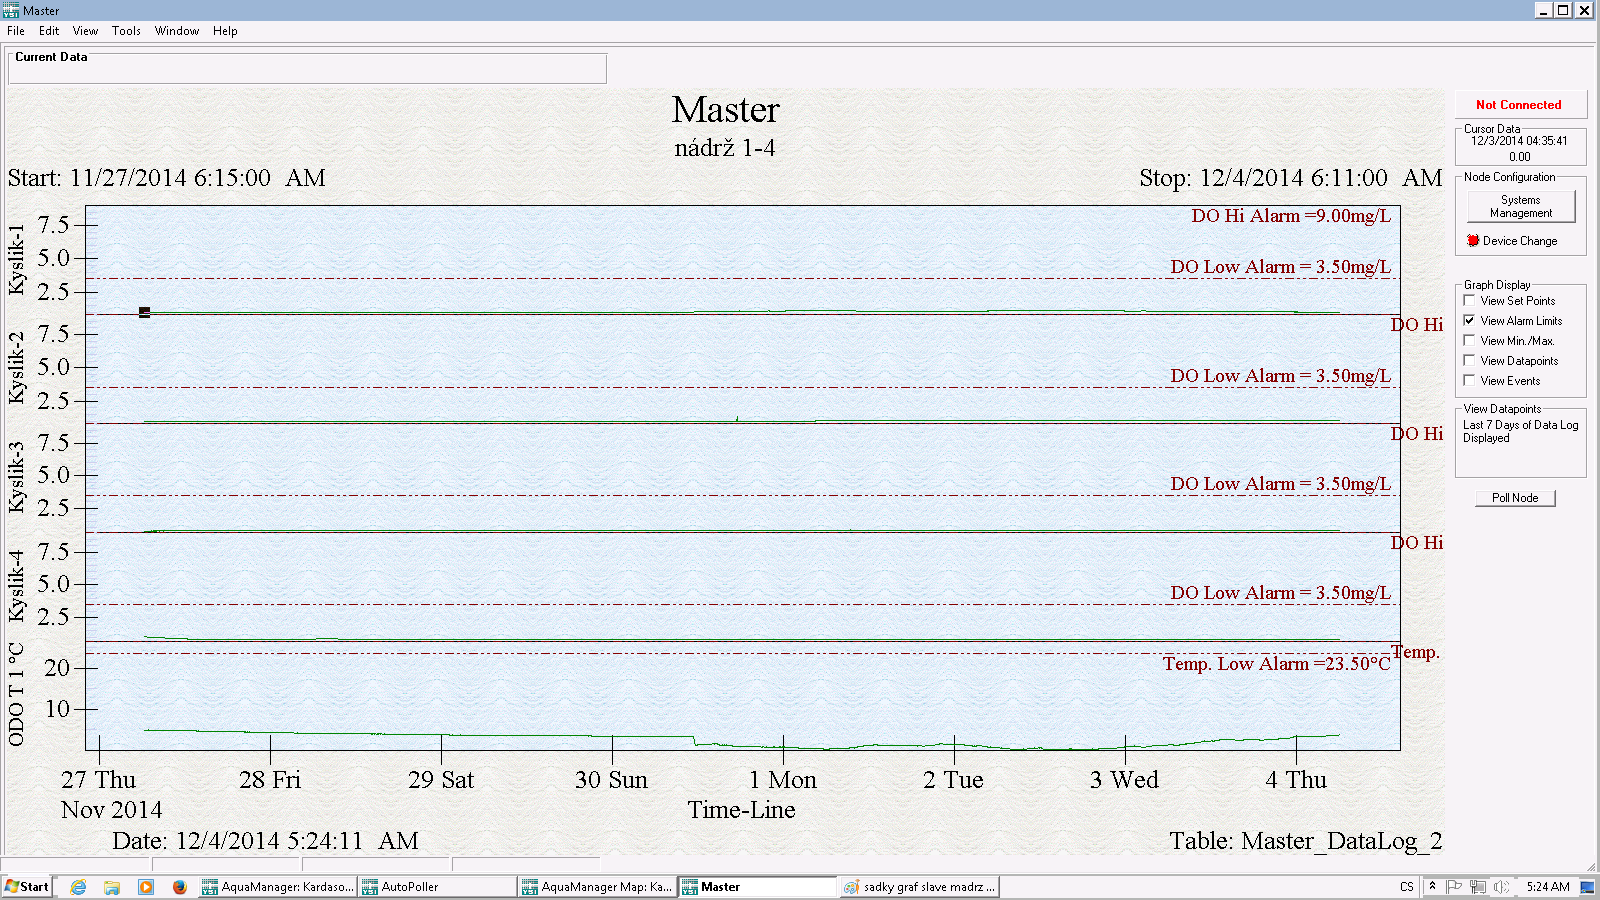This screenshot has width=1600, height=900.
Task: Click the Current Data field box
Action: pyautogui.click(x=307, y=68)
